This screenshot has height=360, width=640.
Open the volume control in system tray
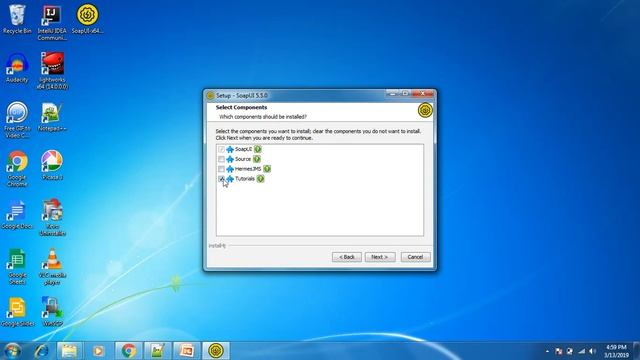click(x=592, y=351)
